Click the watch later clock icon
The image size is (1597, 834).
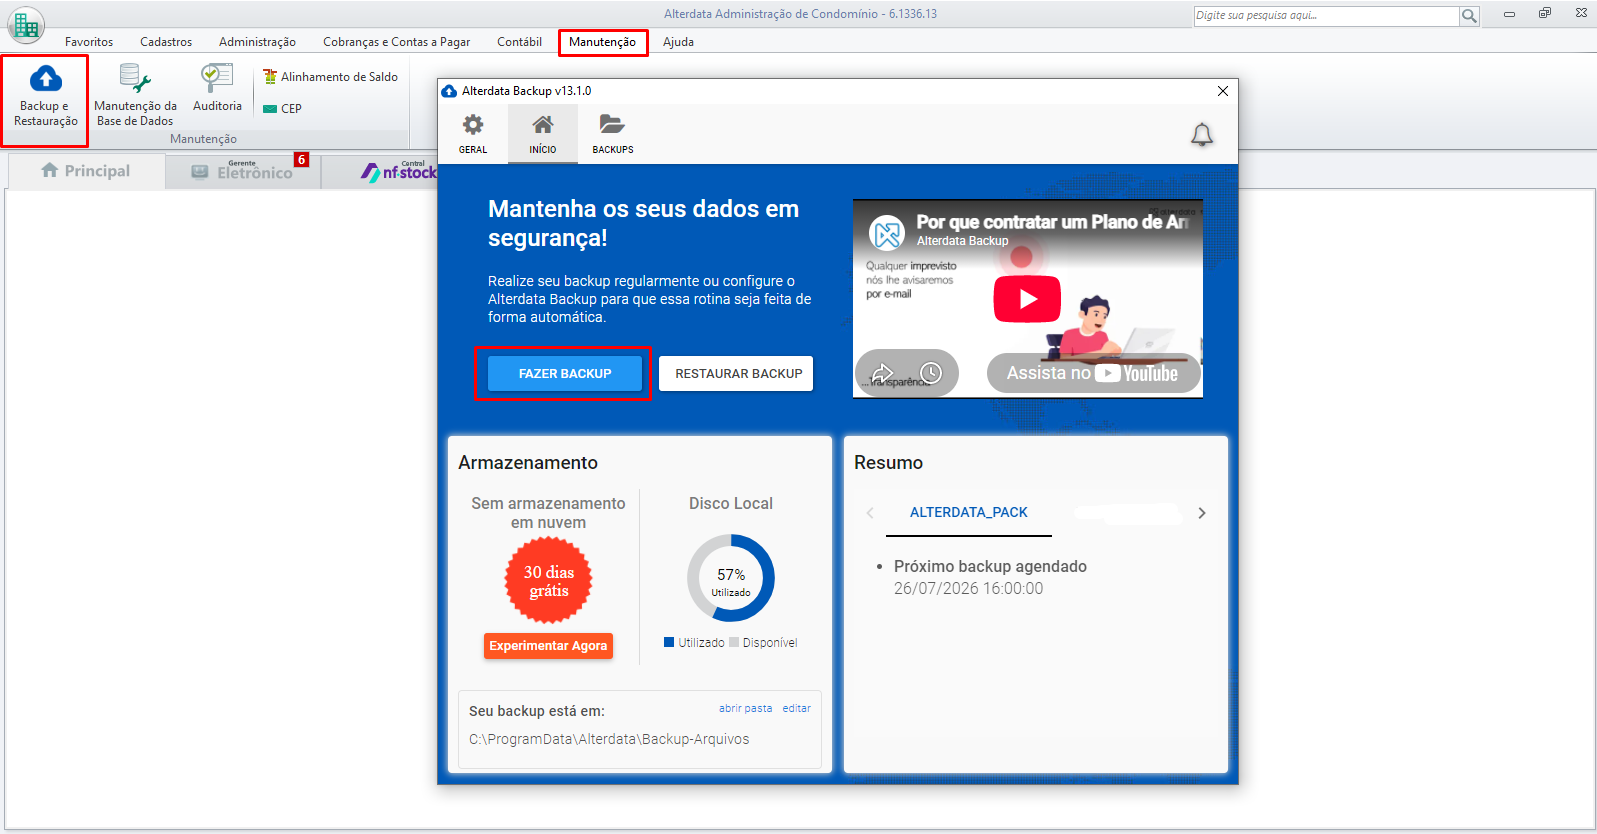coord(931,373)
